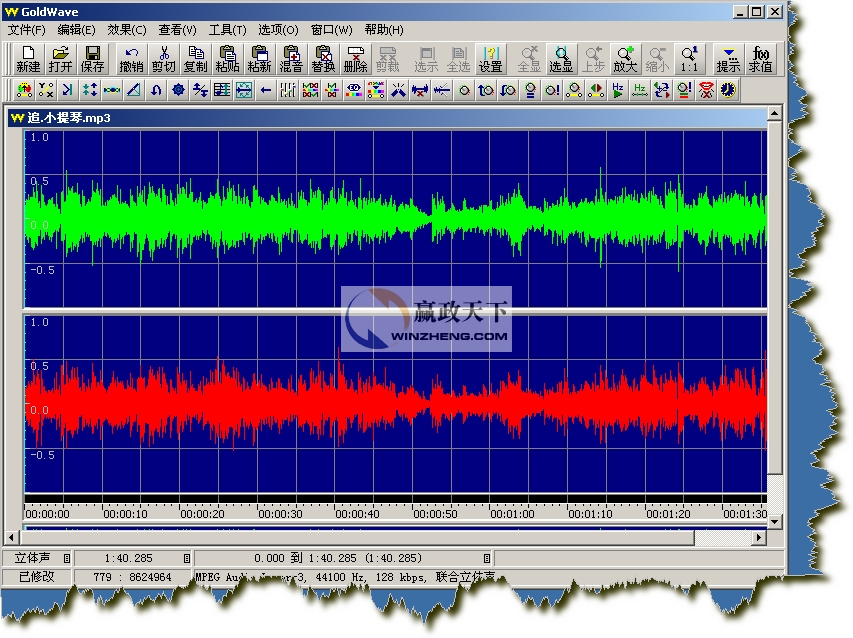853x638 pixels.
Task: Click the 打开 (Open) folder icon
Action: [x=60, y=59]
